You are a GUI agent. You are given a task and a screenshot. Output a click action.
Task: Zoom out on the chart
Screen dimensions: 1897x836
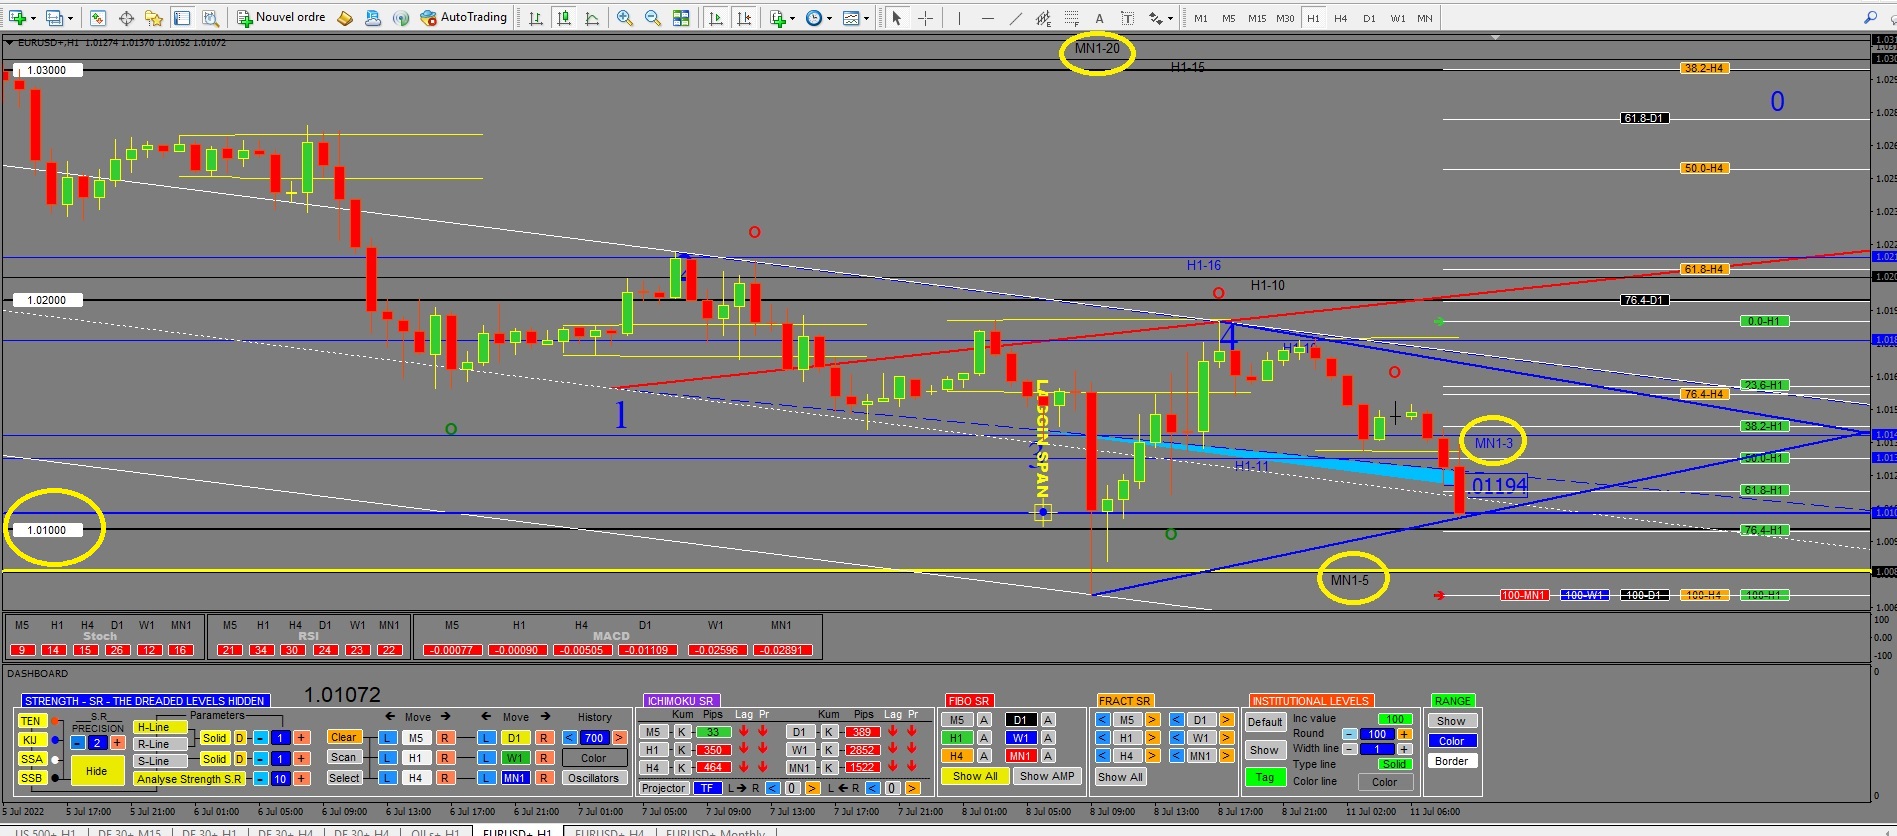pos(653,18)
